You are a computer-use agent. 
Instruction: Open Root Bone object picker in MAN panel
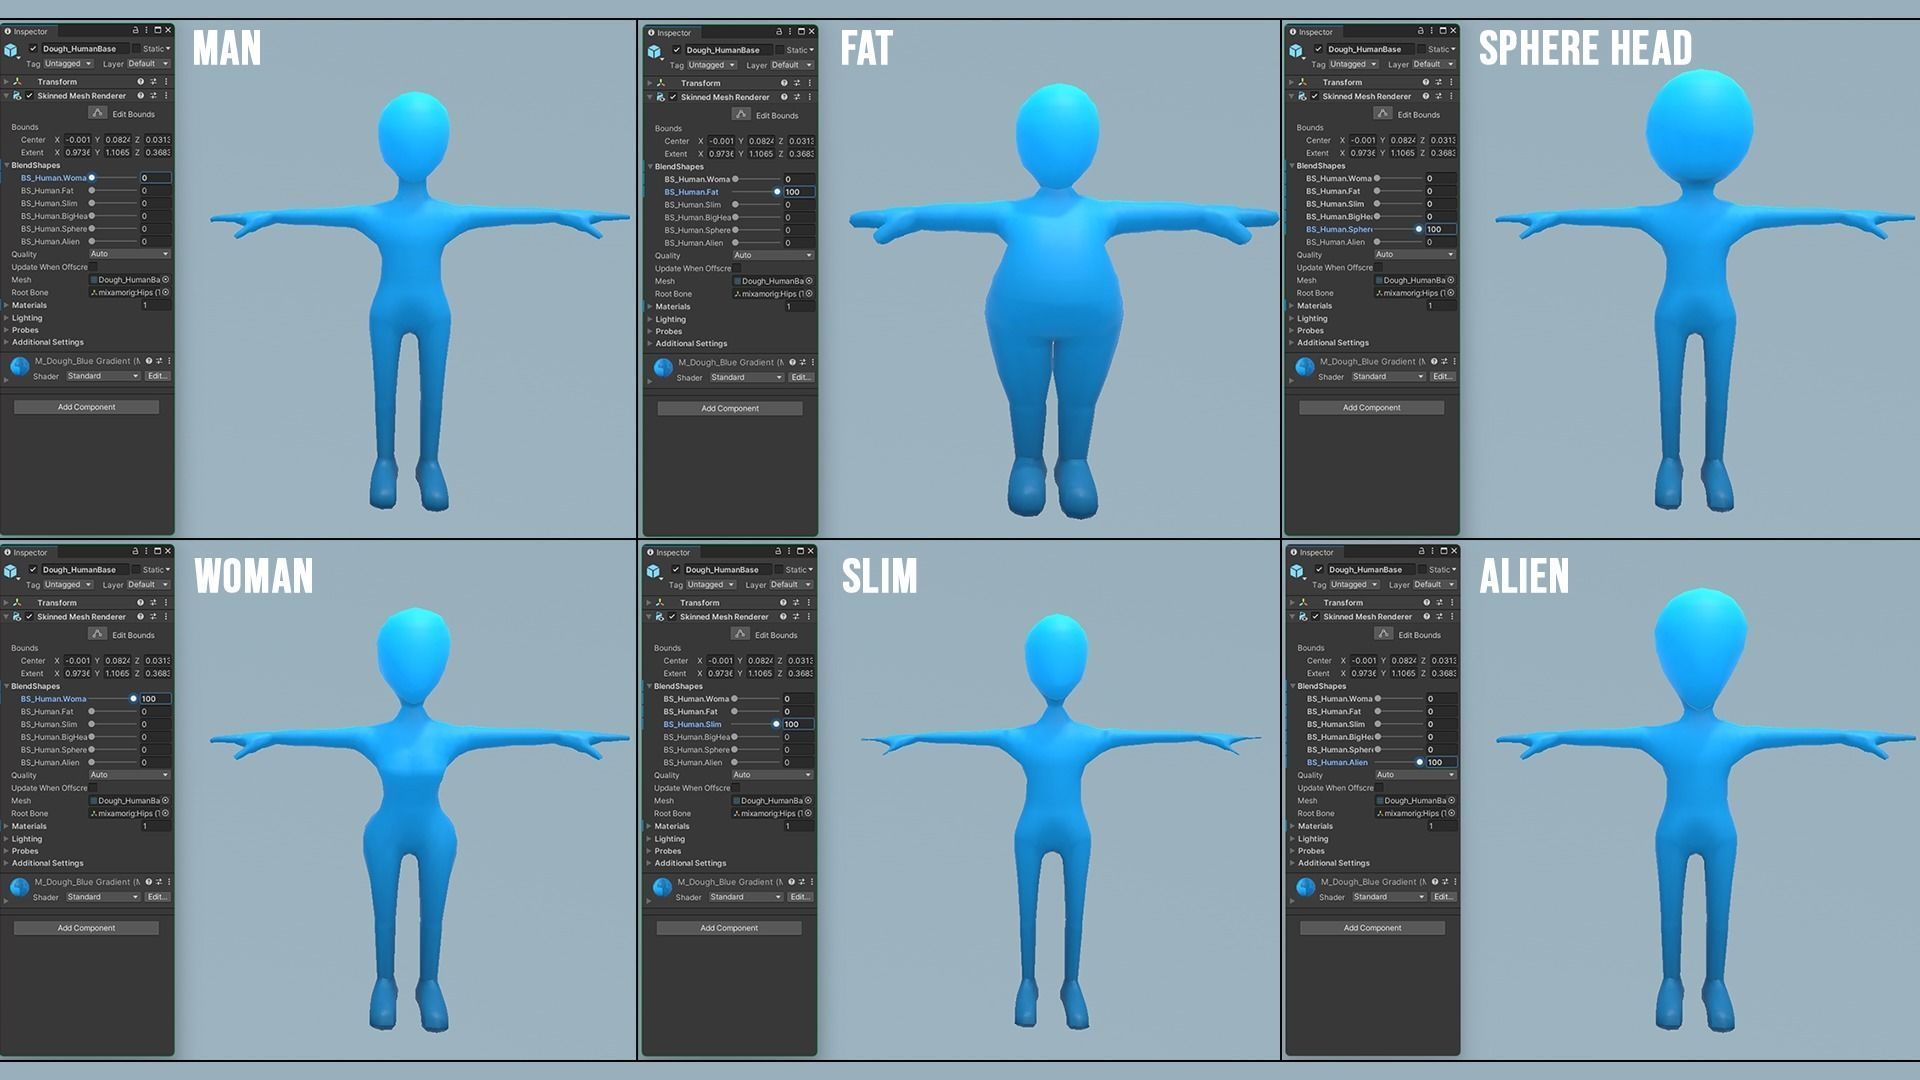coord(166,293)
